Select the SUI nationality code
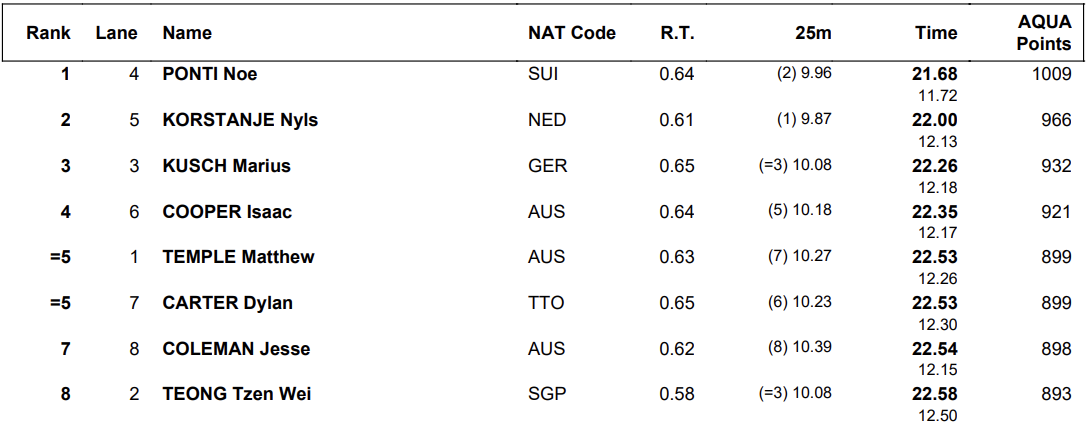This screenshot has width=1087, height=433. 543,74
